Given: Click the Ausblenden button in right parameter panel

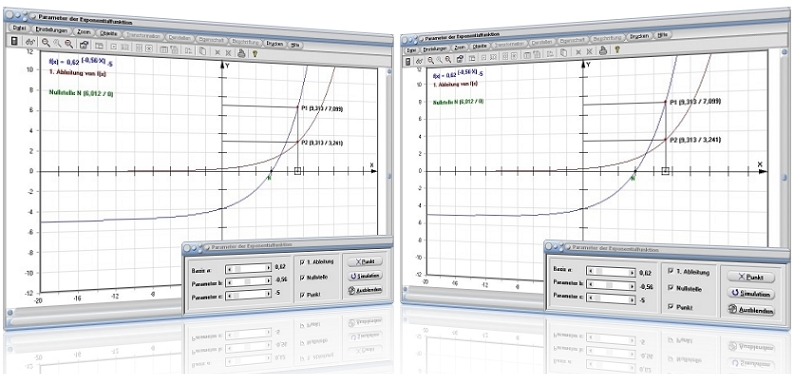Looking at the screenshot, I should 751,310.
